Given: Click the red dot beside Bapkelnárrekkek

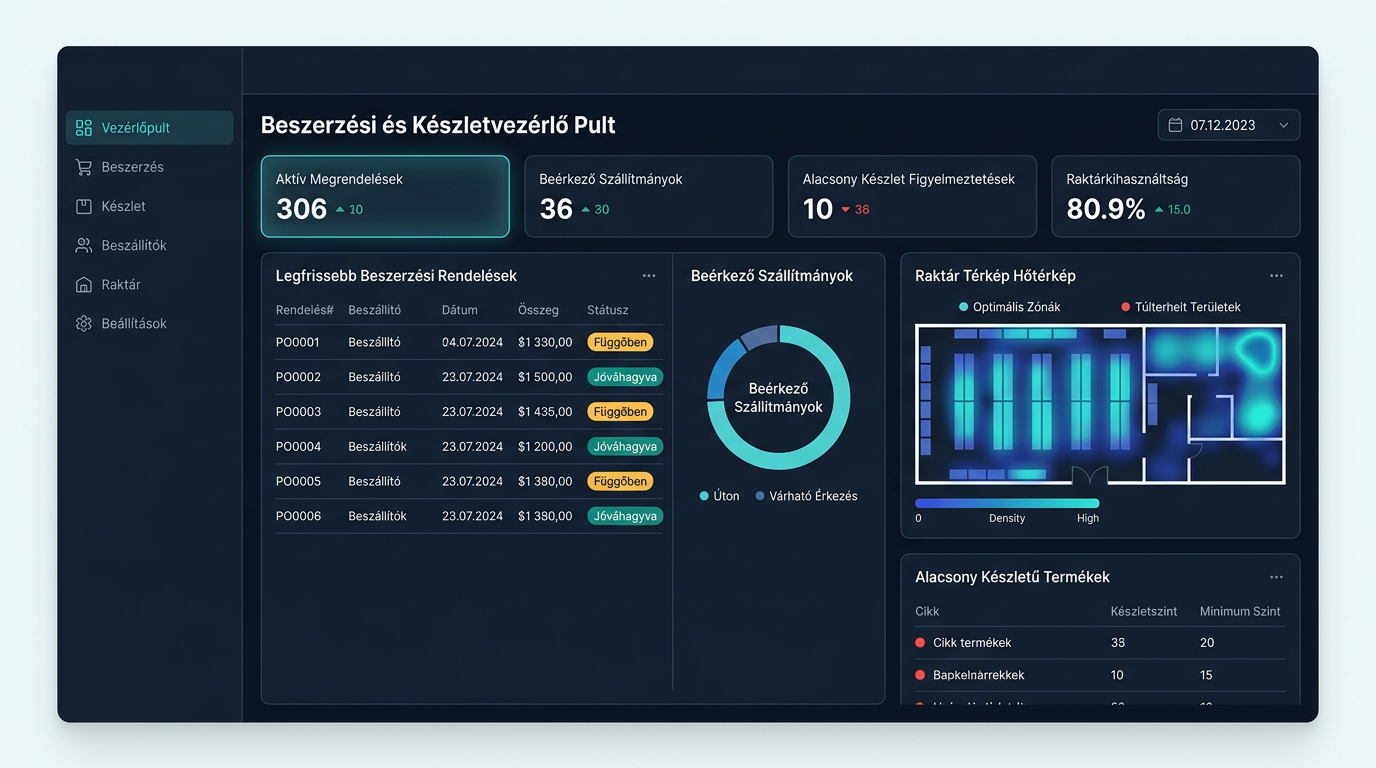Looking at the screenshot, I should 920,675.
